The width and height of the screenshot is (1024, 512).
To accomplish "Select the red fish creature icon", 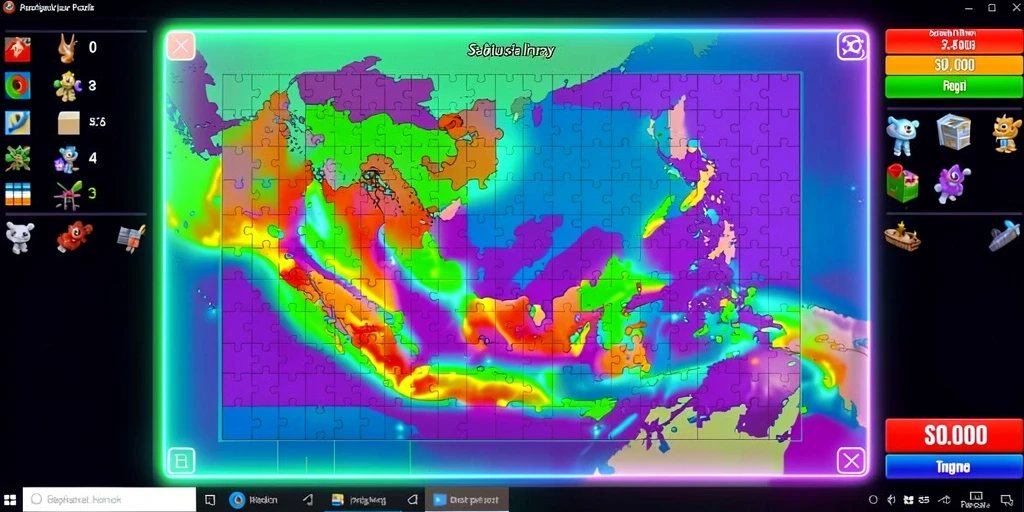I will pyautogui.click(x=73, y=236).
